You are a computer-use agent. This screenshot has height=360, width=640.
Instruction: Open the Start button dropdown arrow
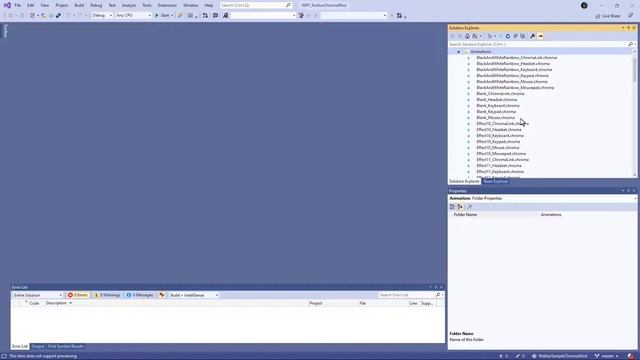point(172,16)
